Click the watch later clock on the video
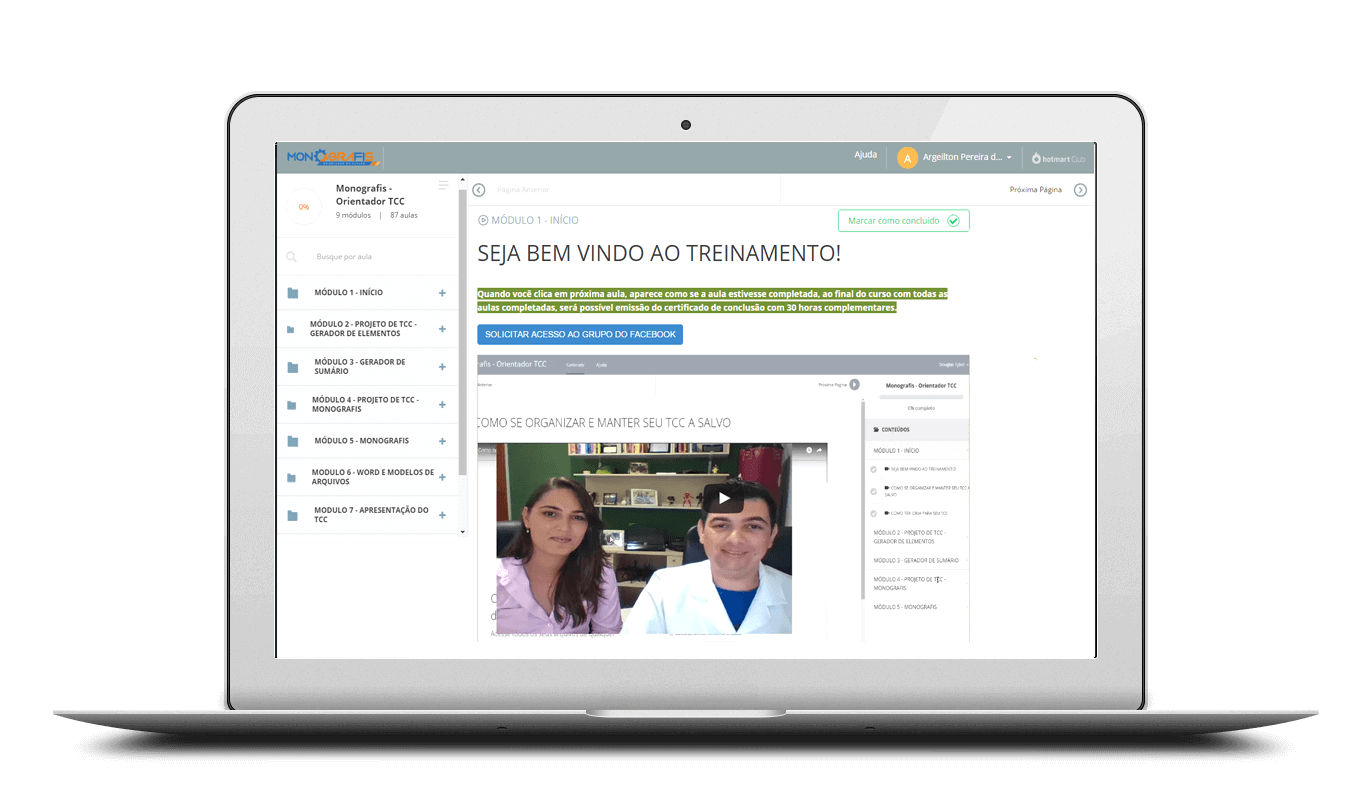The image size is (1368, 786). pyautogui.click(x=809, y=450)
